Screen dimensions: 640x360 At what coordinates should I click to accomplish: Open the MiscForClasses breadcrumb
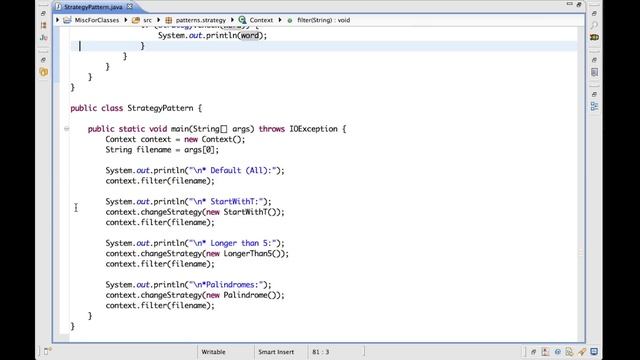point(97,20)
